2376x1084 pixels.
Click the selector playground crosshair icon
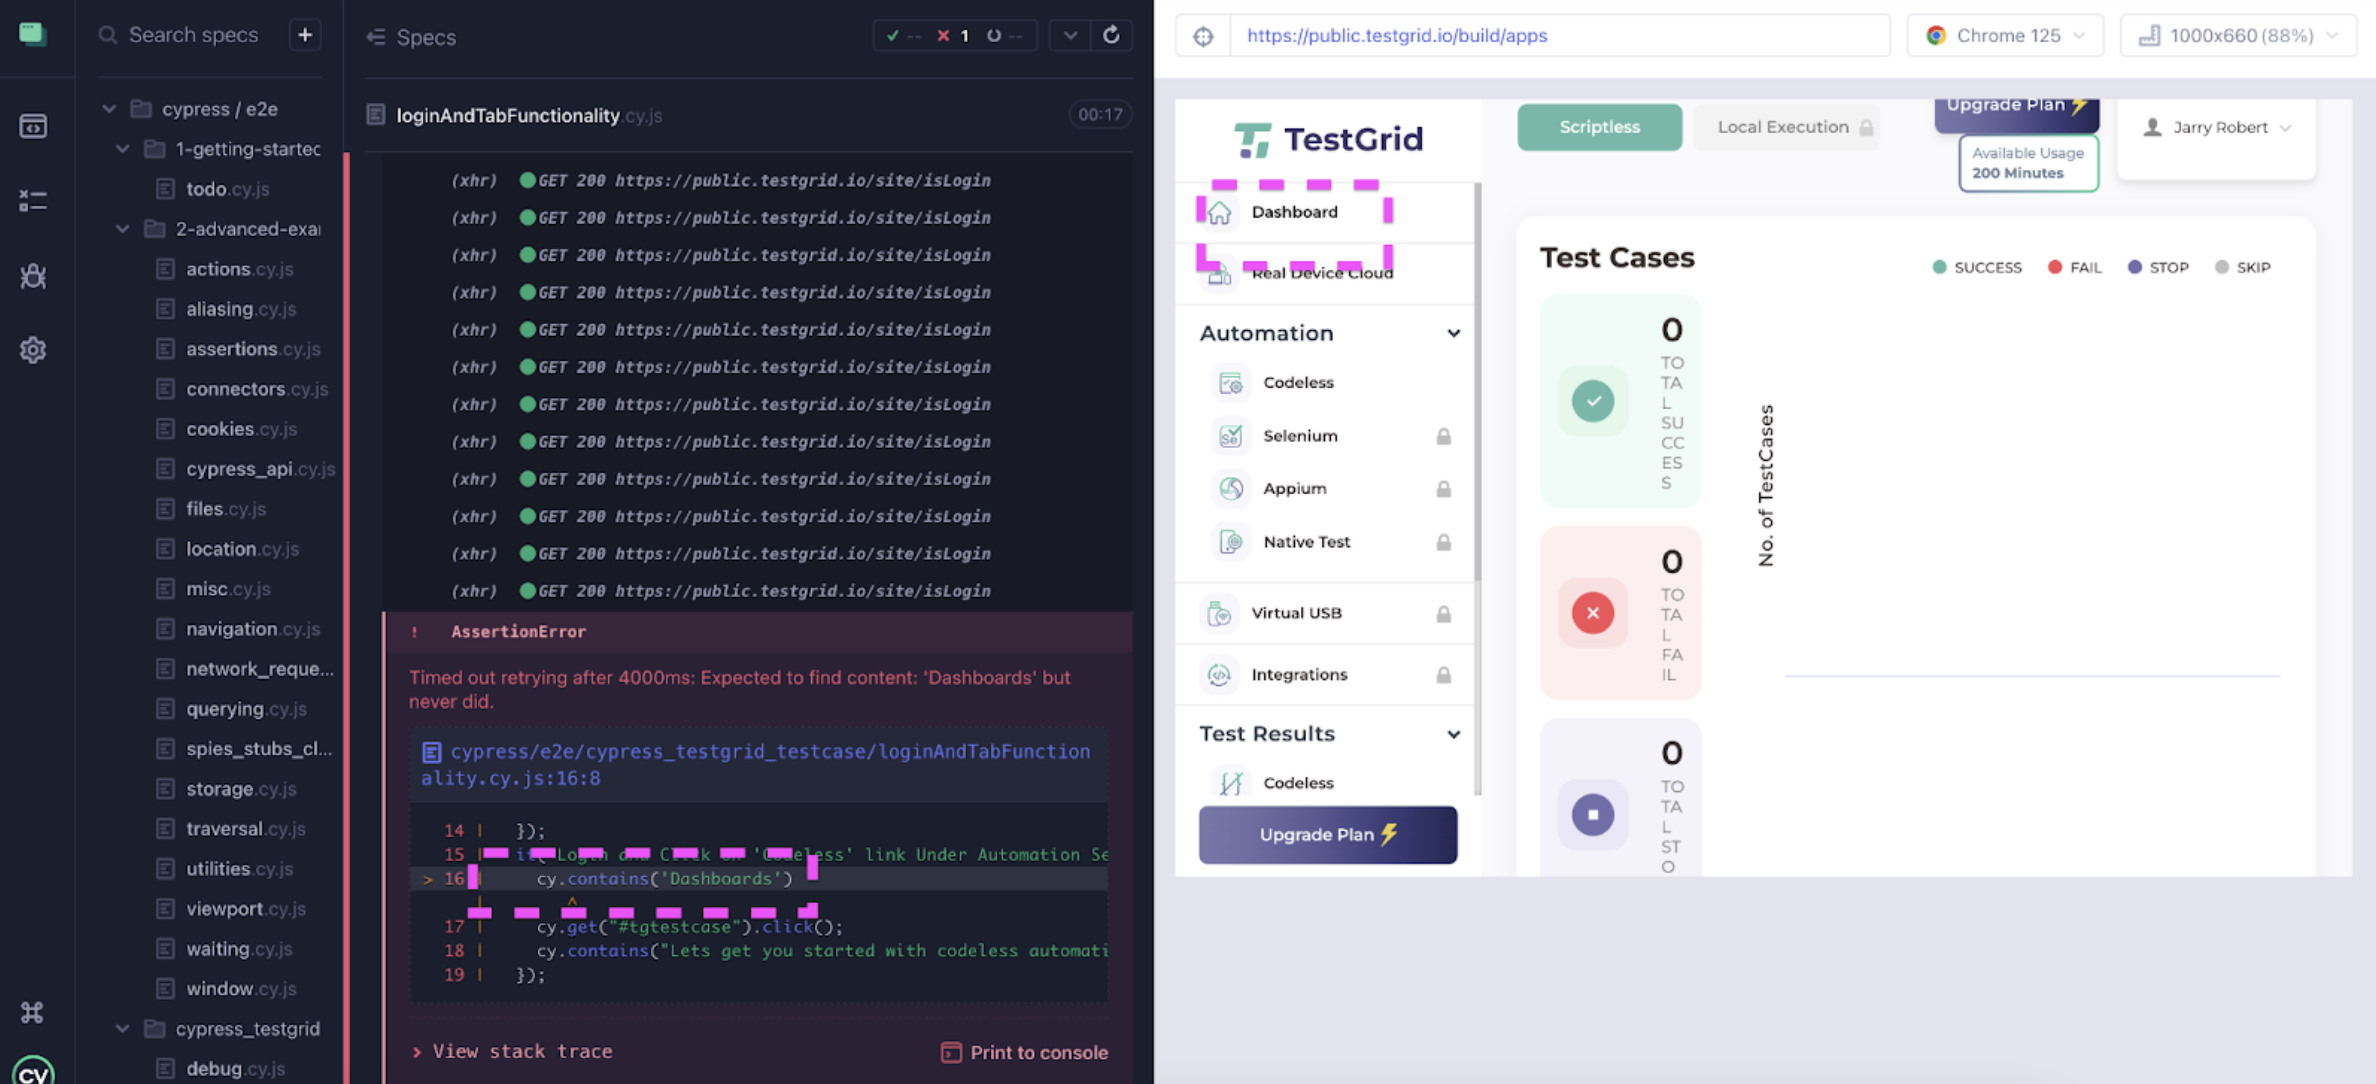click(1203, 35)
